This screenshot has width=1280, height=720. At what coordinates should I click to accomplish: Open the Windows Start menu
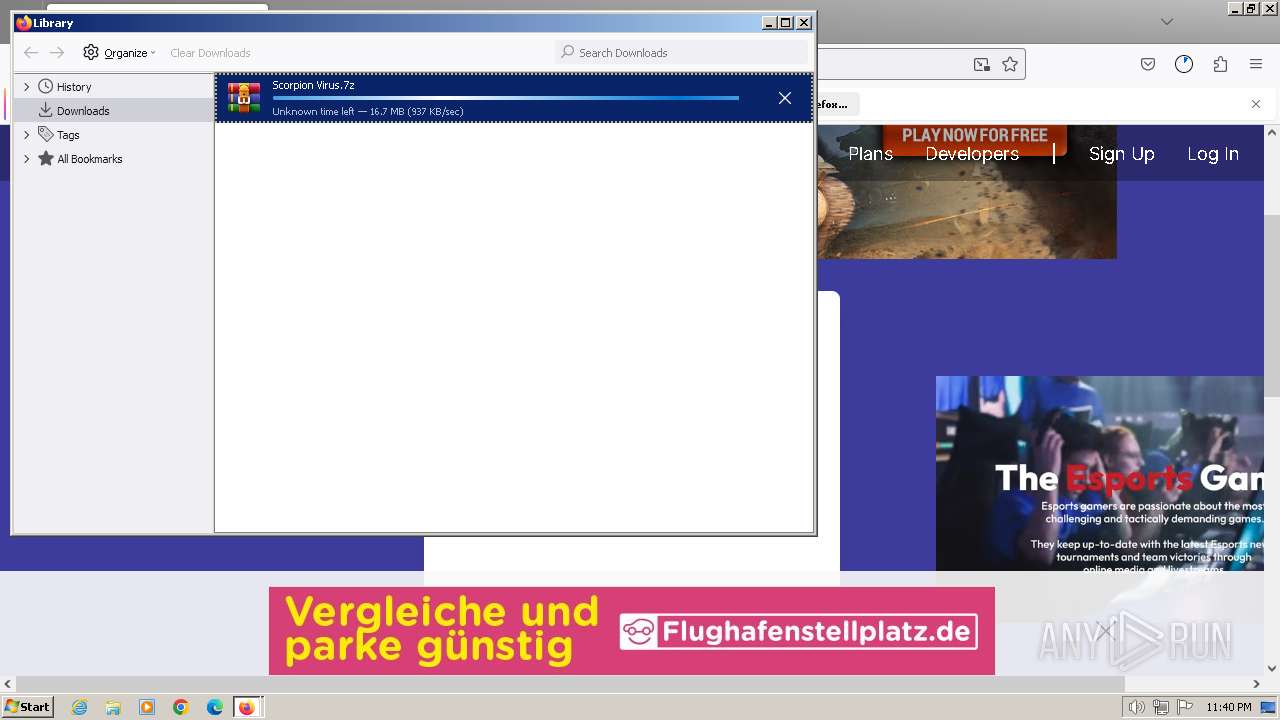click(x=27, y=706)
